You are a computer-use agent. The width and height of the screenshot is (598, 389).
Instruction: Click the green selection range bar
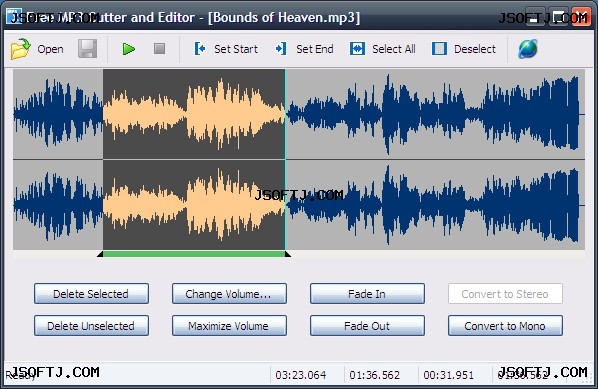click(x=194, y=254)
